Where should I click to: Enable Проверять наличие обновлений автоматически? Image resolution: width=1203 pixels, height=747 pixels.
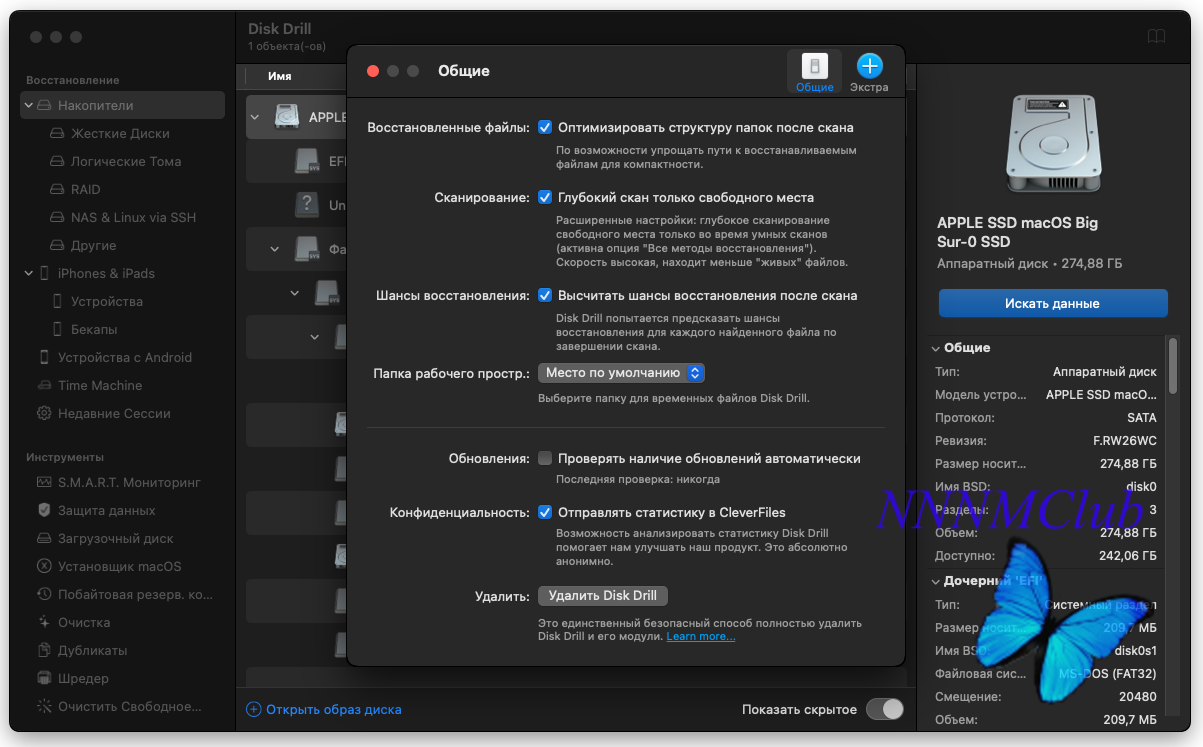click(x=545, y=458)
